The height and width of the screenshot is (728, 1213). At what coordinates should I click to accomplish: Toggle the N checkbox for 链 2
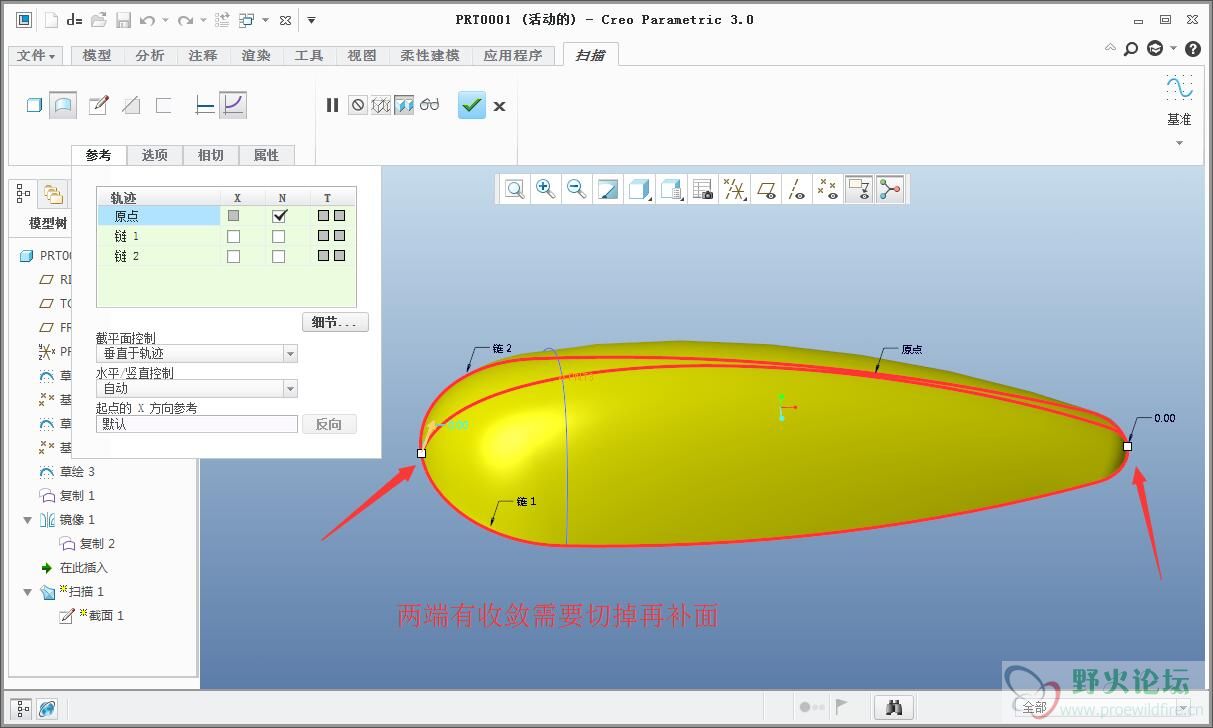tap(279, 257)
